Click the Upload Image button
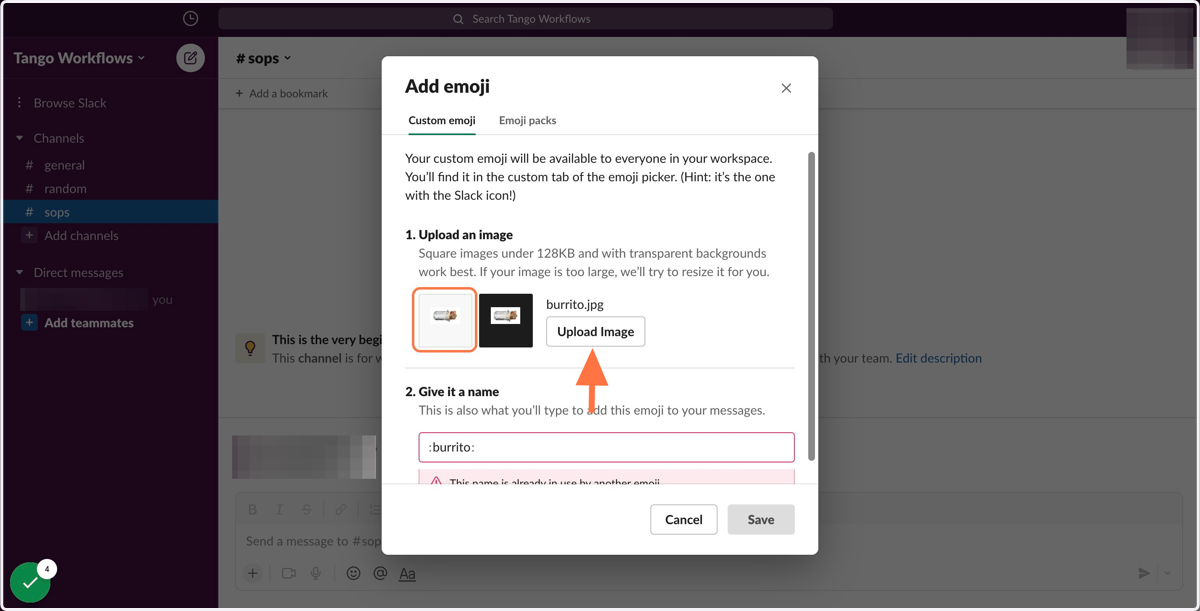 point(596,332)
